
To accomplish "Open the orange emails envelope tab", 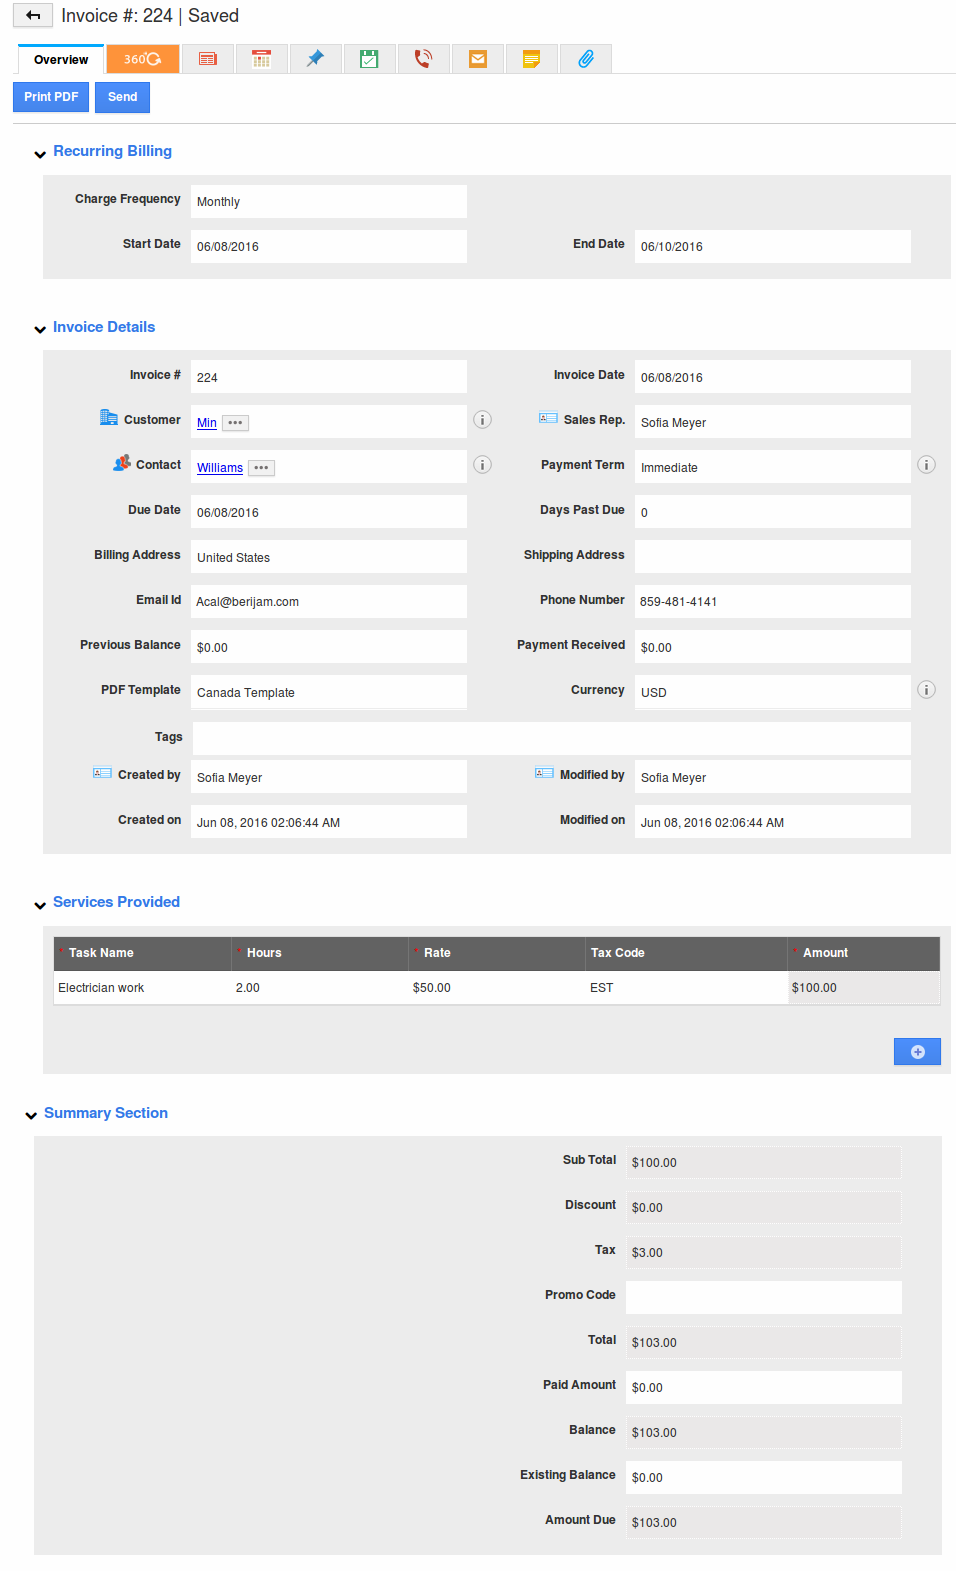I will coord(478,59).
